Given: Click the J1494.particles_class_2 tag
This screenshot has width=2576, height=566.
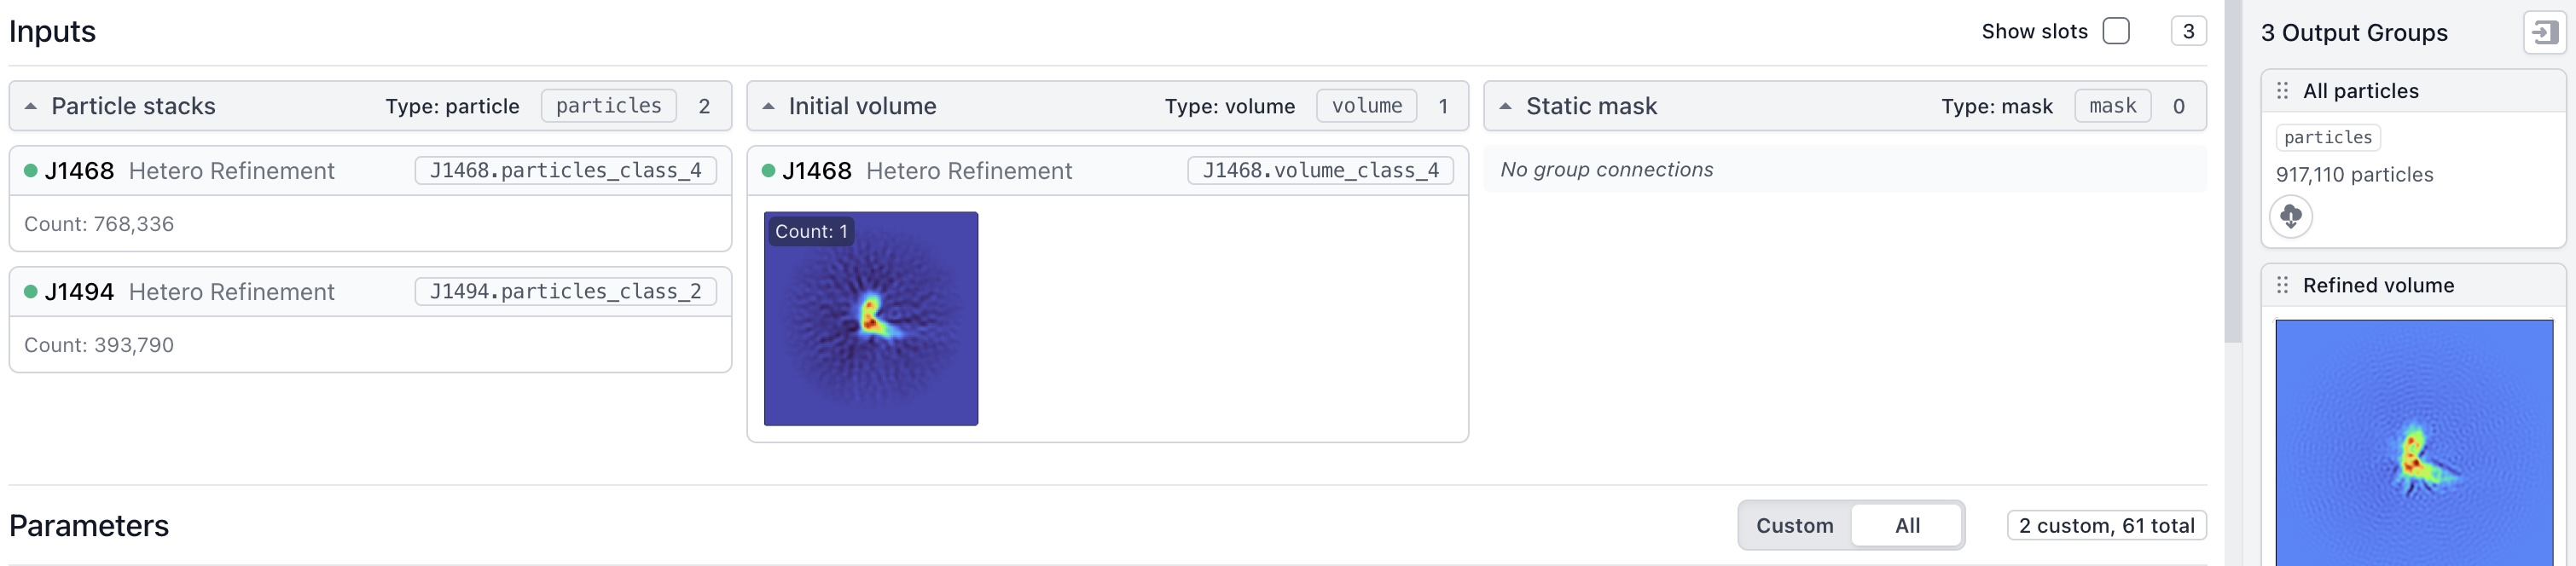Looking at the screenshot, I should [565, 292].
